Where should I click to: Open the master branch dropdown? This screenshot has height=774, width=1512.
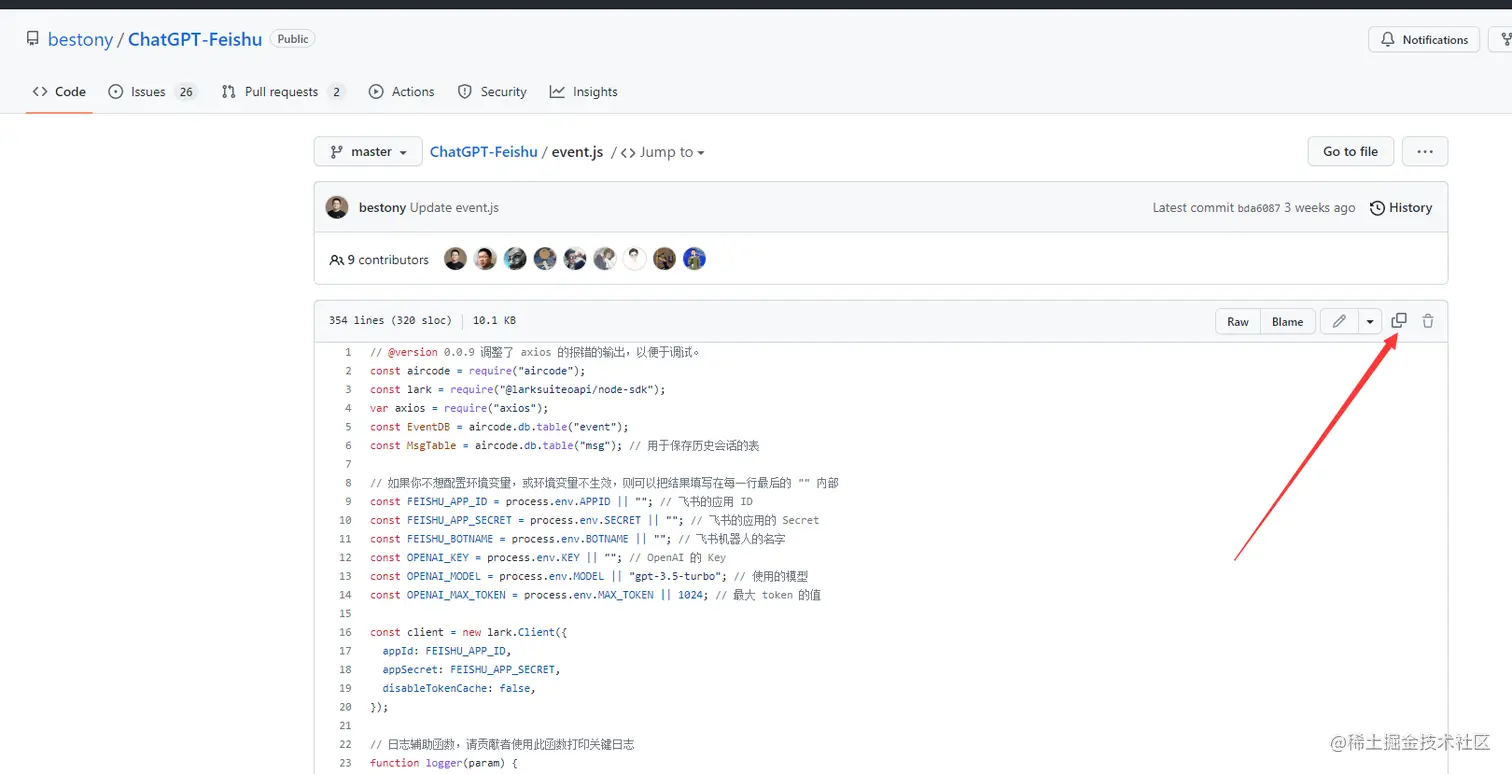(x=368, y=151)
